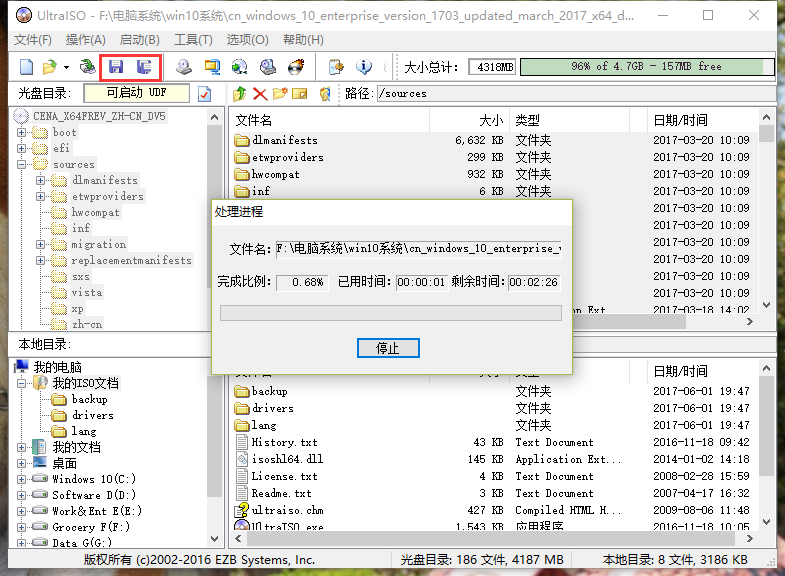Click the 我的电脑 computer icon

point(21,367)
